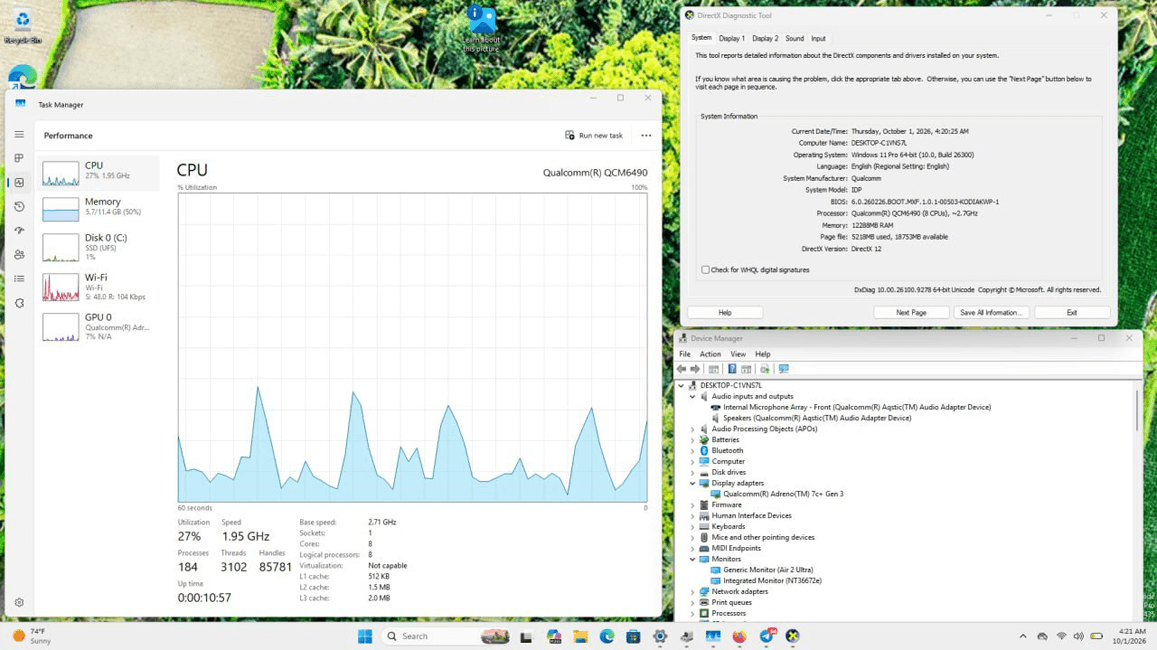Switch to Display 1 tab in DxDiag

pyautogui.click(x=732, y=38)
